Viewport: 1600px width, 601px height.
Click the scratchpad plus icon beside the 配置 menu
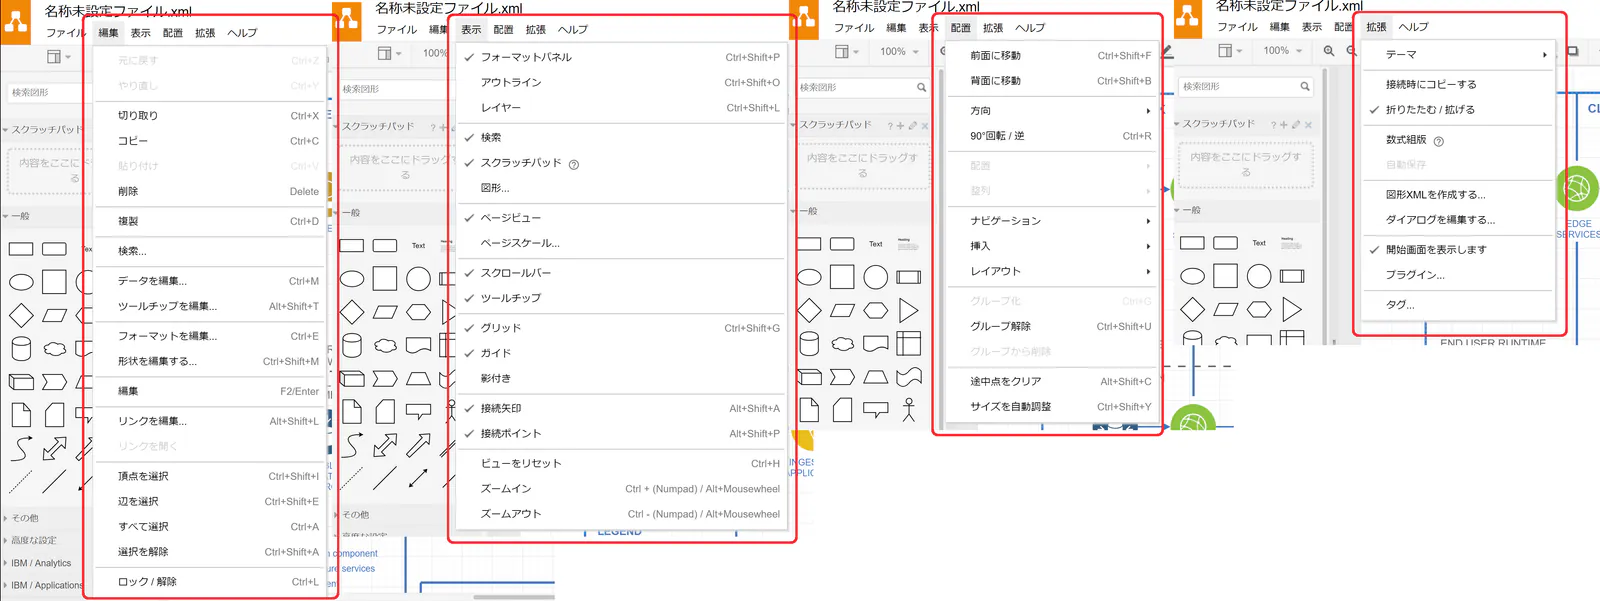(900, 126)
